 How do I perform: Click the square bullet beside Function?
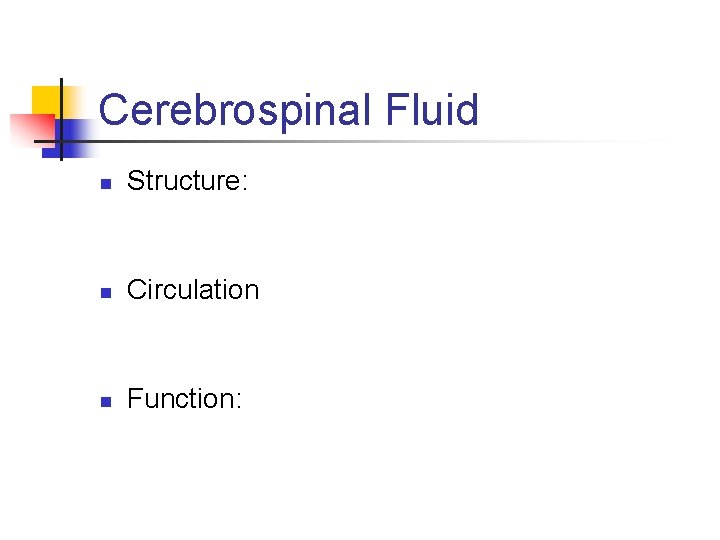(x=105, y=401)
